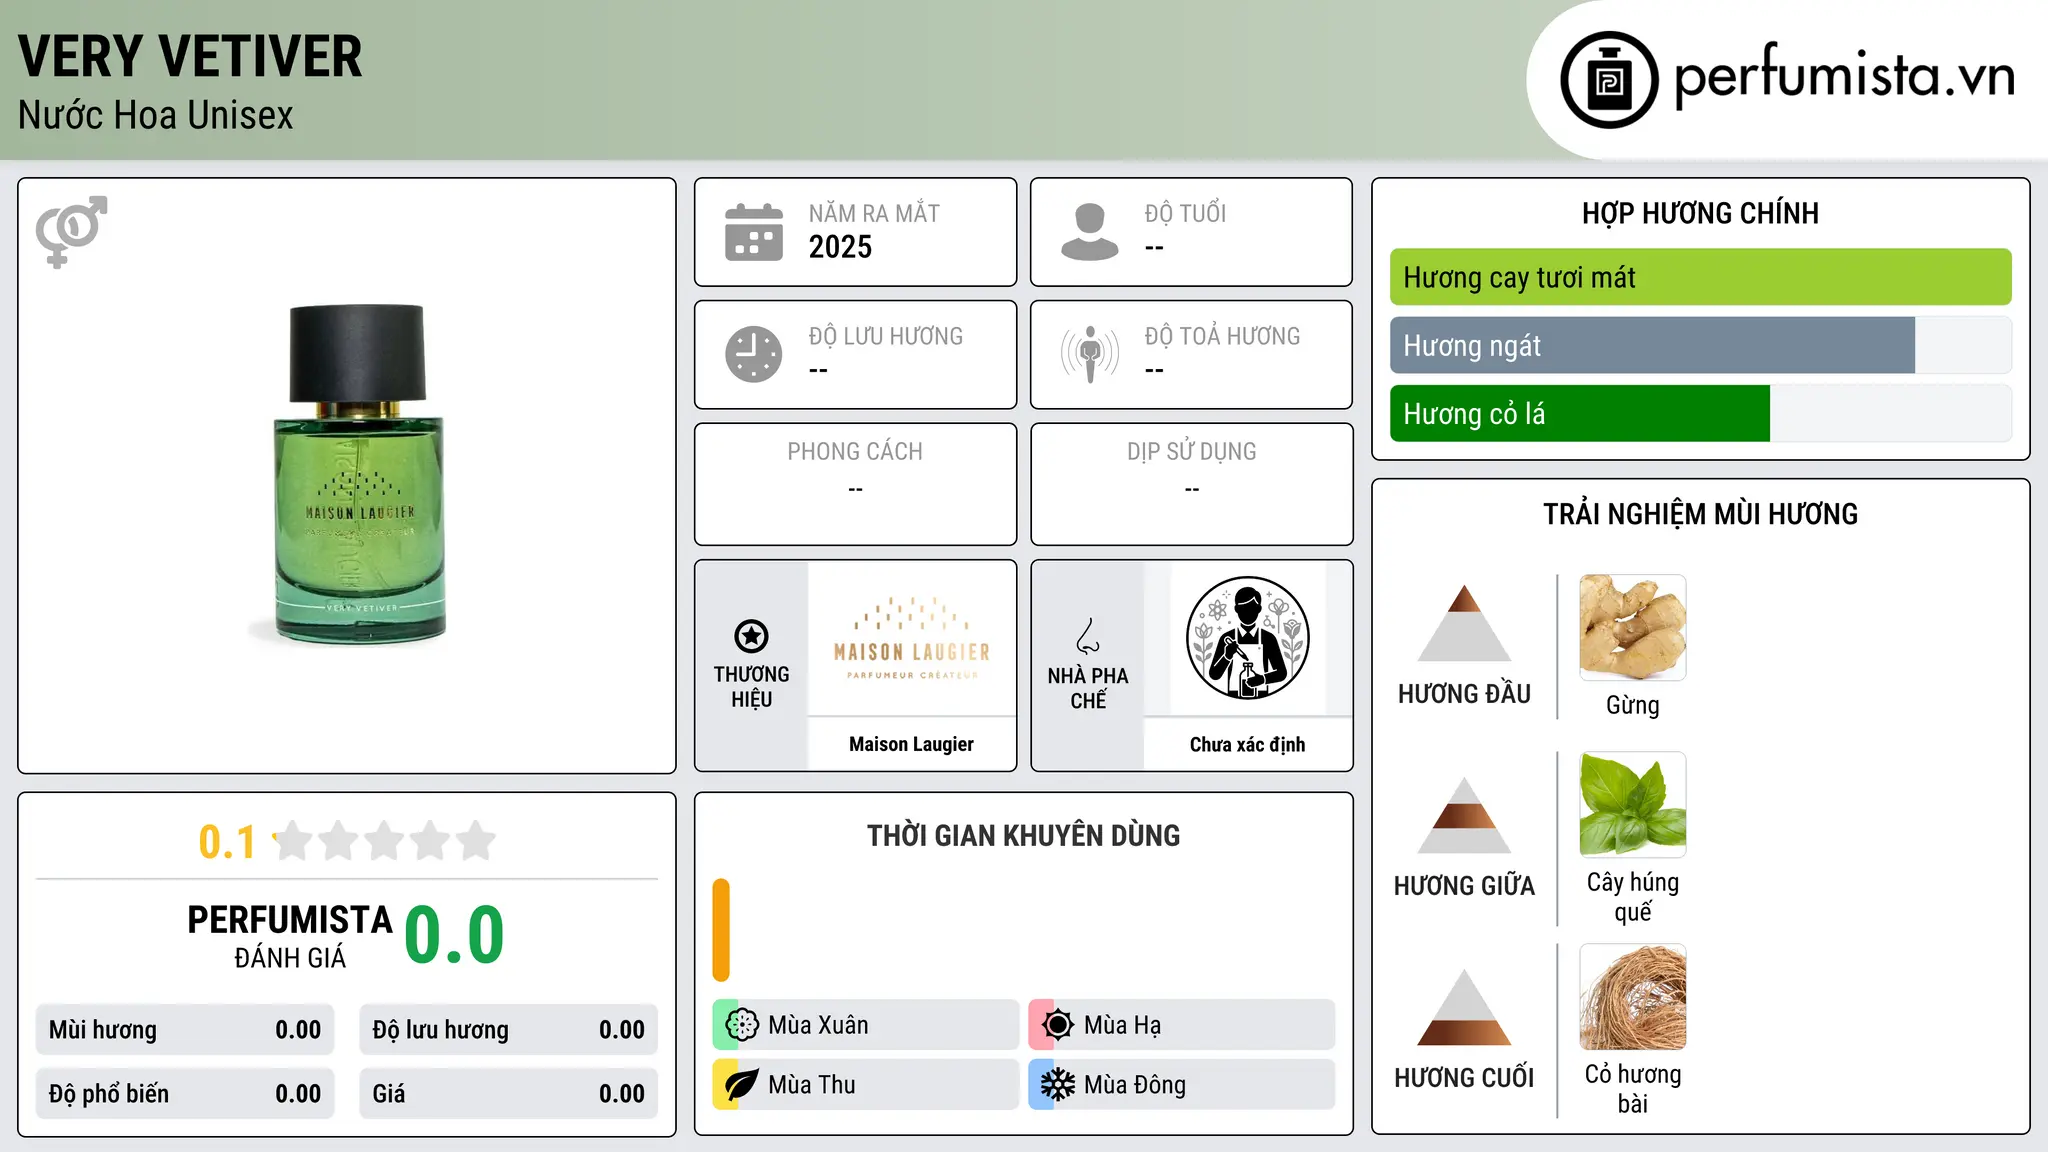This screenshot has height=1152, width=2048.
Task: Click the Maison Laugier brand name
Action: 911,744
